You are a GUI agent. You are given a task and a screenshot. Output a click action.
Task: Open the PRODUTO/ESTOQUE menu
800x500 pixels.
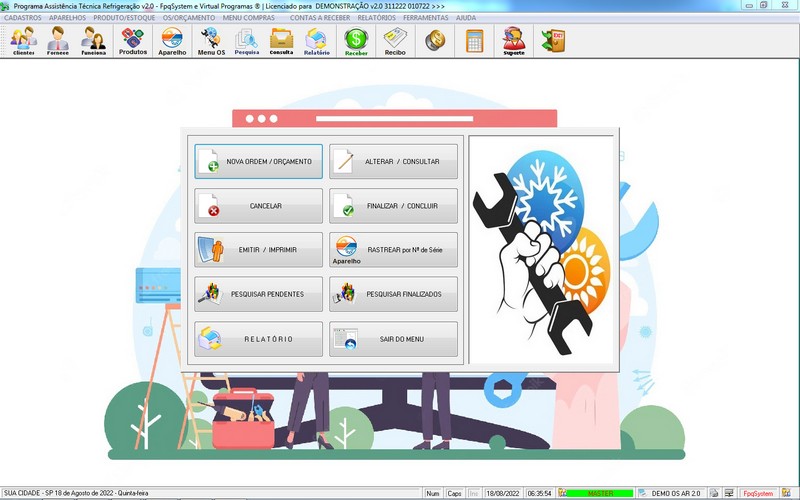click(x=124, y=18)
